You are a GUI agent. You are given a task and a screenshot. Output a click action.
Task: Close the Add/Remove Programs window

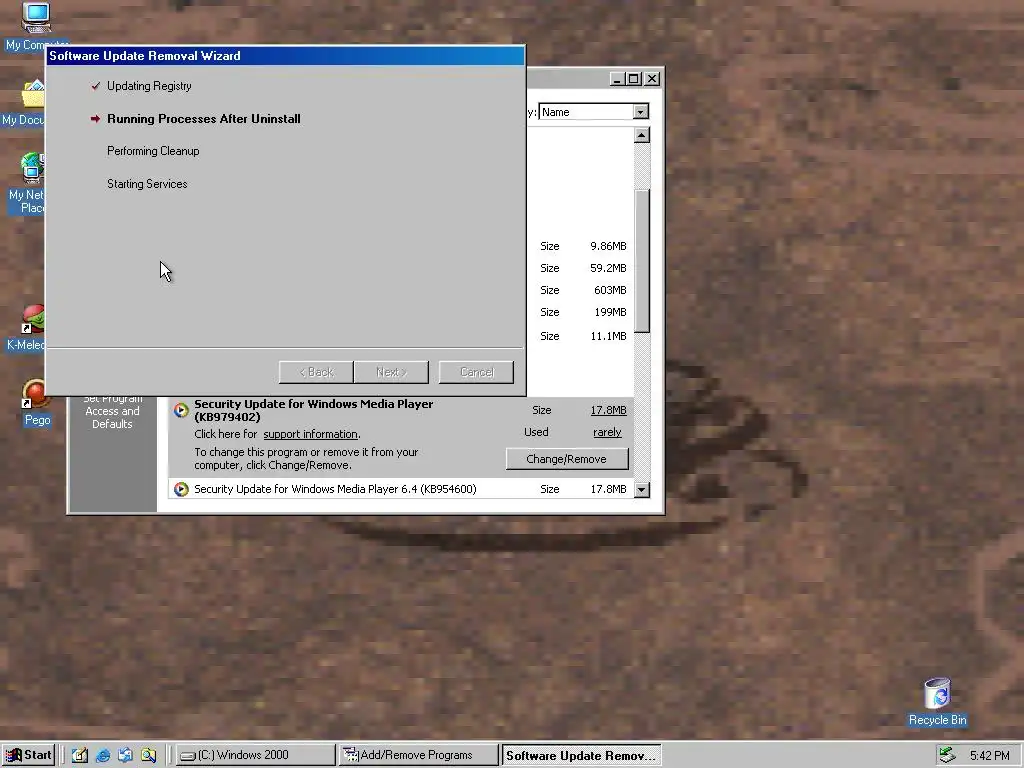[652, 79]
